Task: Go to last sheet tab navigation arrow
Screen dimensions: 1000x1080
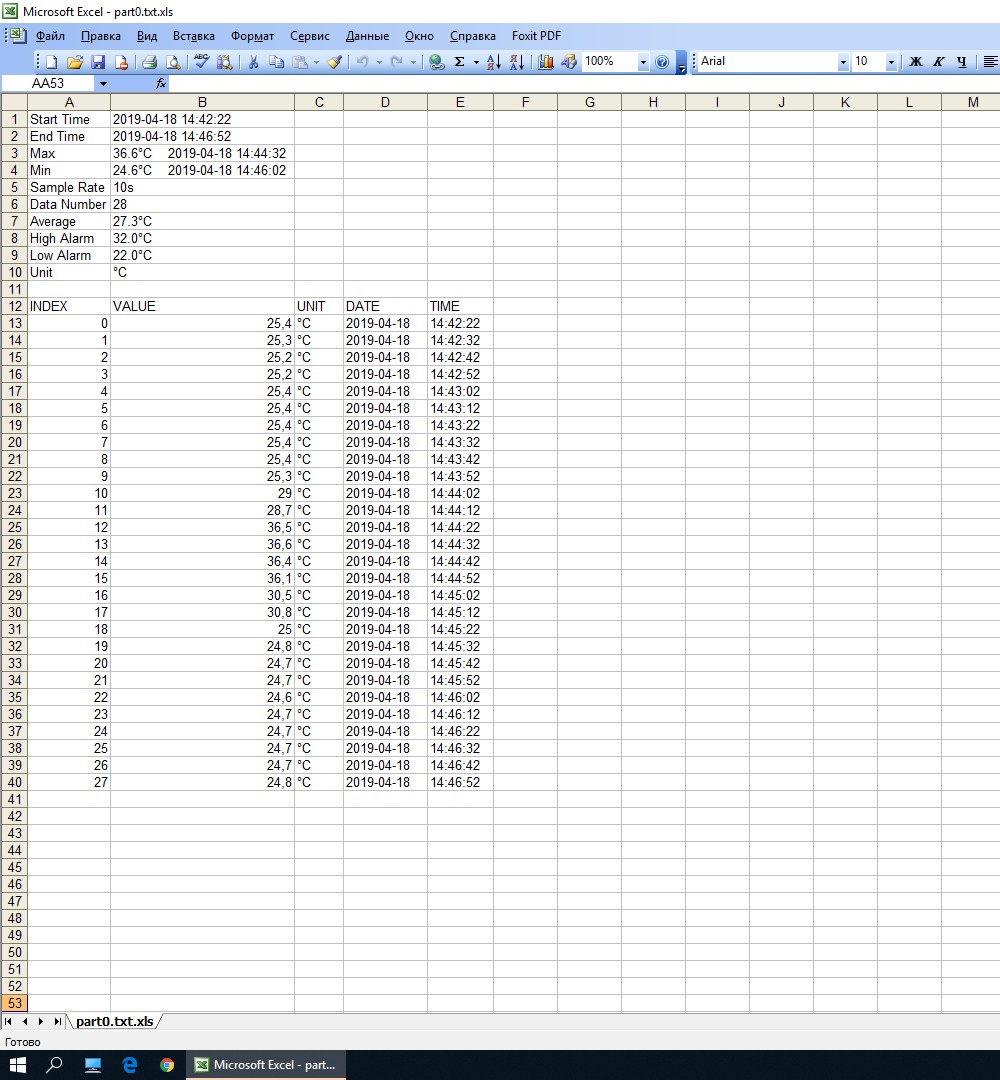Action: tap(58, 1021)
